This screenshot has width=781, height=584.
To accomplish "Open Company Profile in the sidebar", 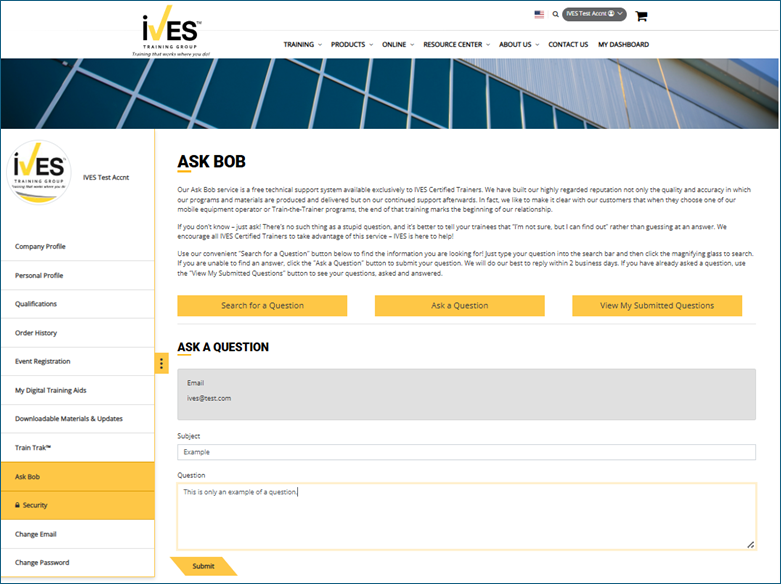I will (x=41, y=246).
